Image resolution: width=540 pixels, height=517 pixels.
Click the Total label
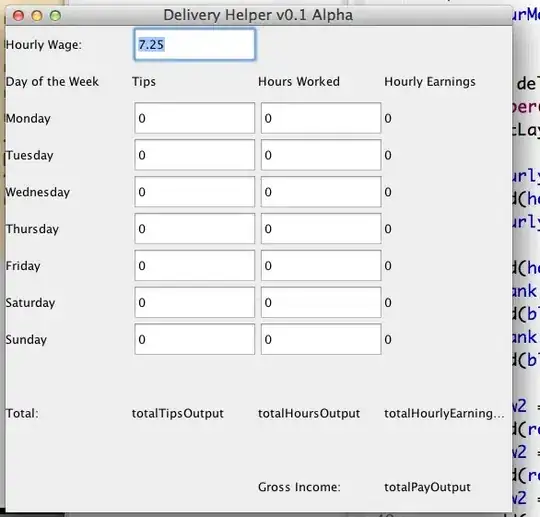point(22,413)
